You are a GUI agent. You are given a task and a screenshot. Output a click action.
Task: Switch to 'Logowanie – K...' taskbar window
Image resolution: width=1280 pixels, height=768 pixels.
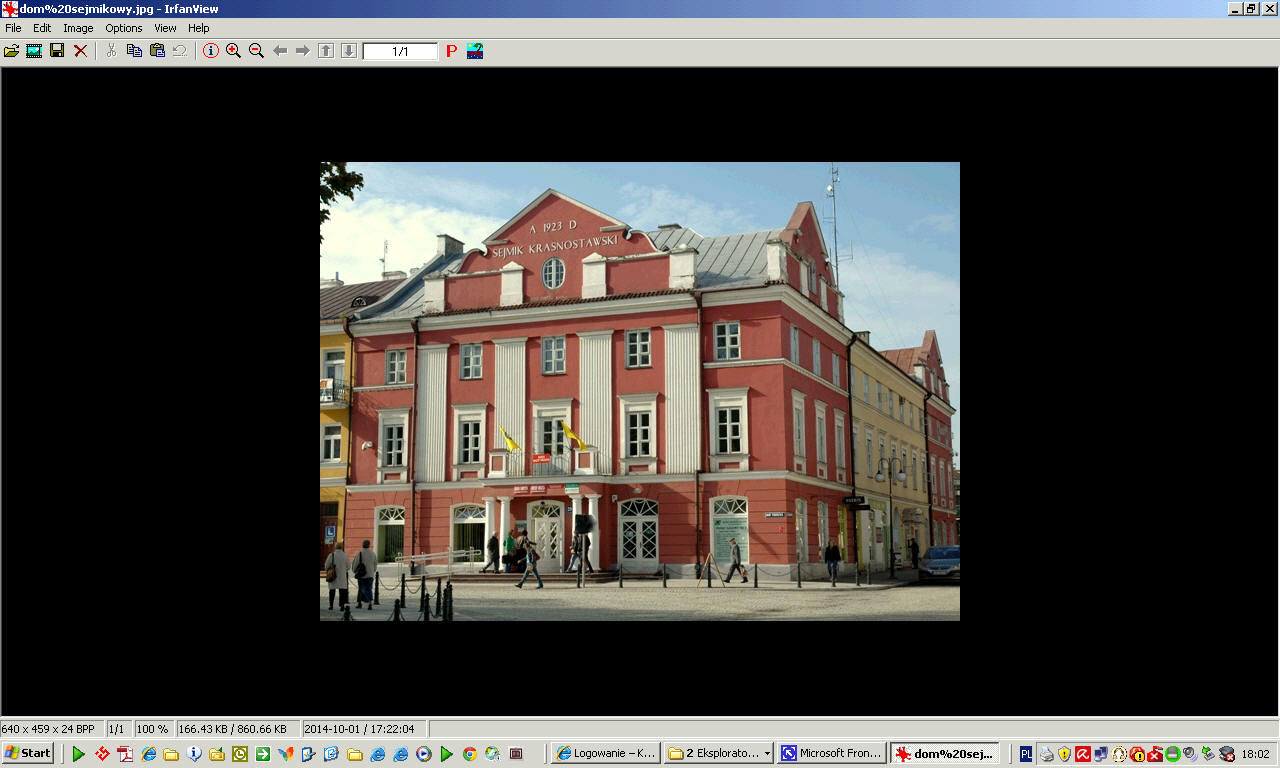point(605,753)
